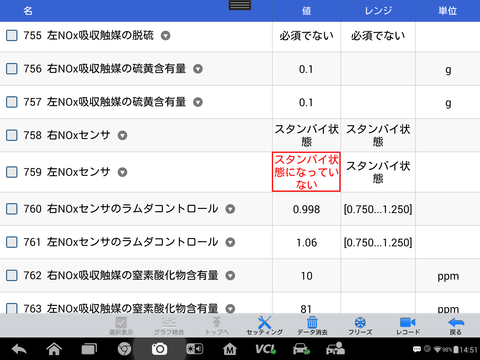Tap the top drag handle bar
This screenshot has height=360, width=480.
[240, 5]
